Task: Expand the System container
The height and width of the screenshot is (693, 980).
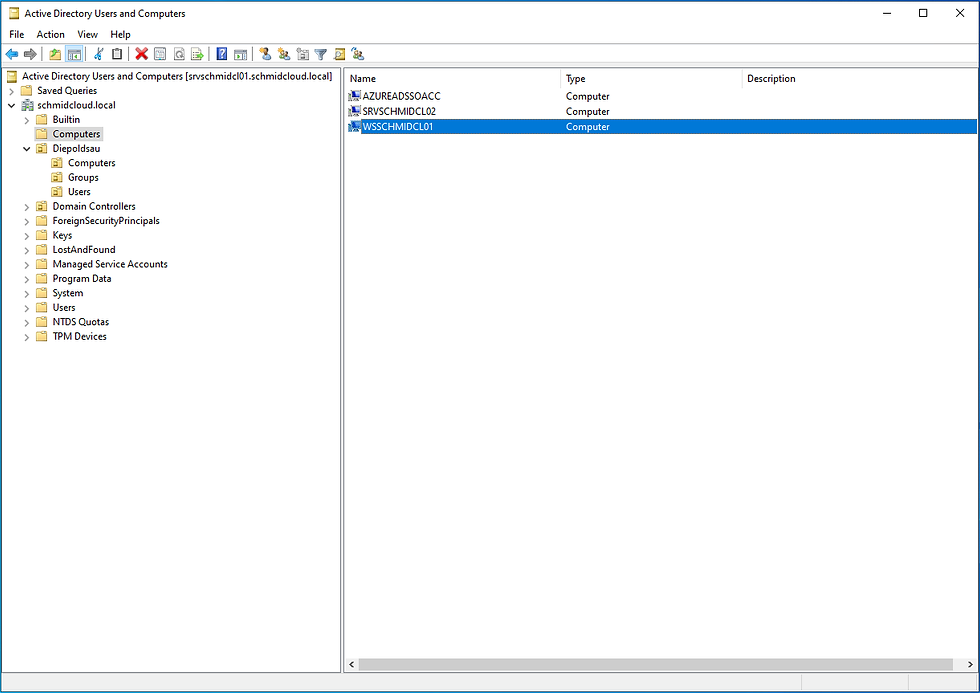Action: (x=26, y=294)
